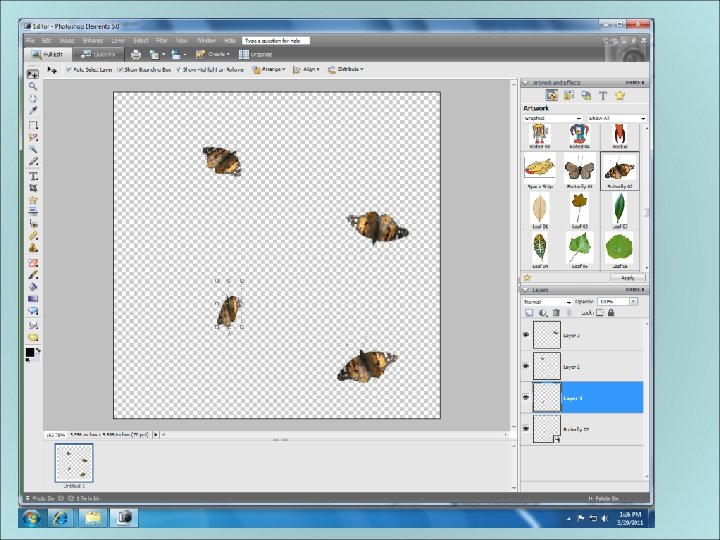
Task: Click the Organize button
Action: 256,55
